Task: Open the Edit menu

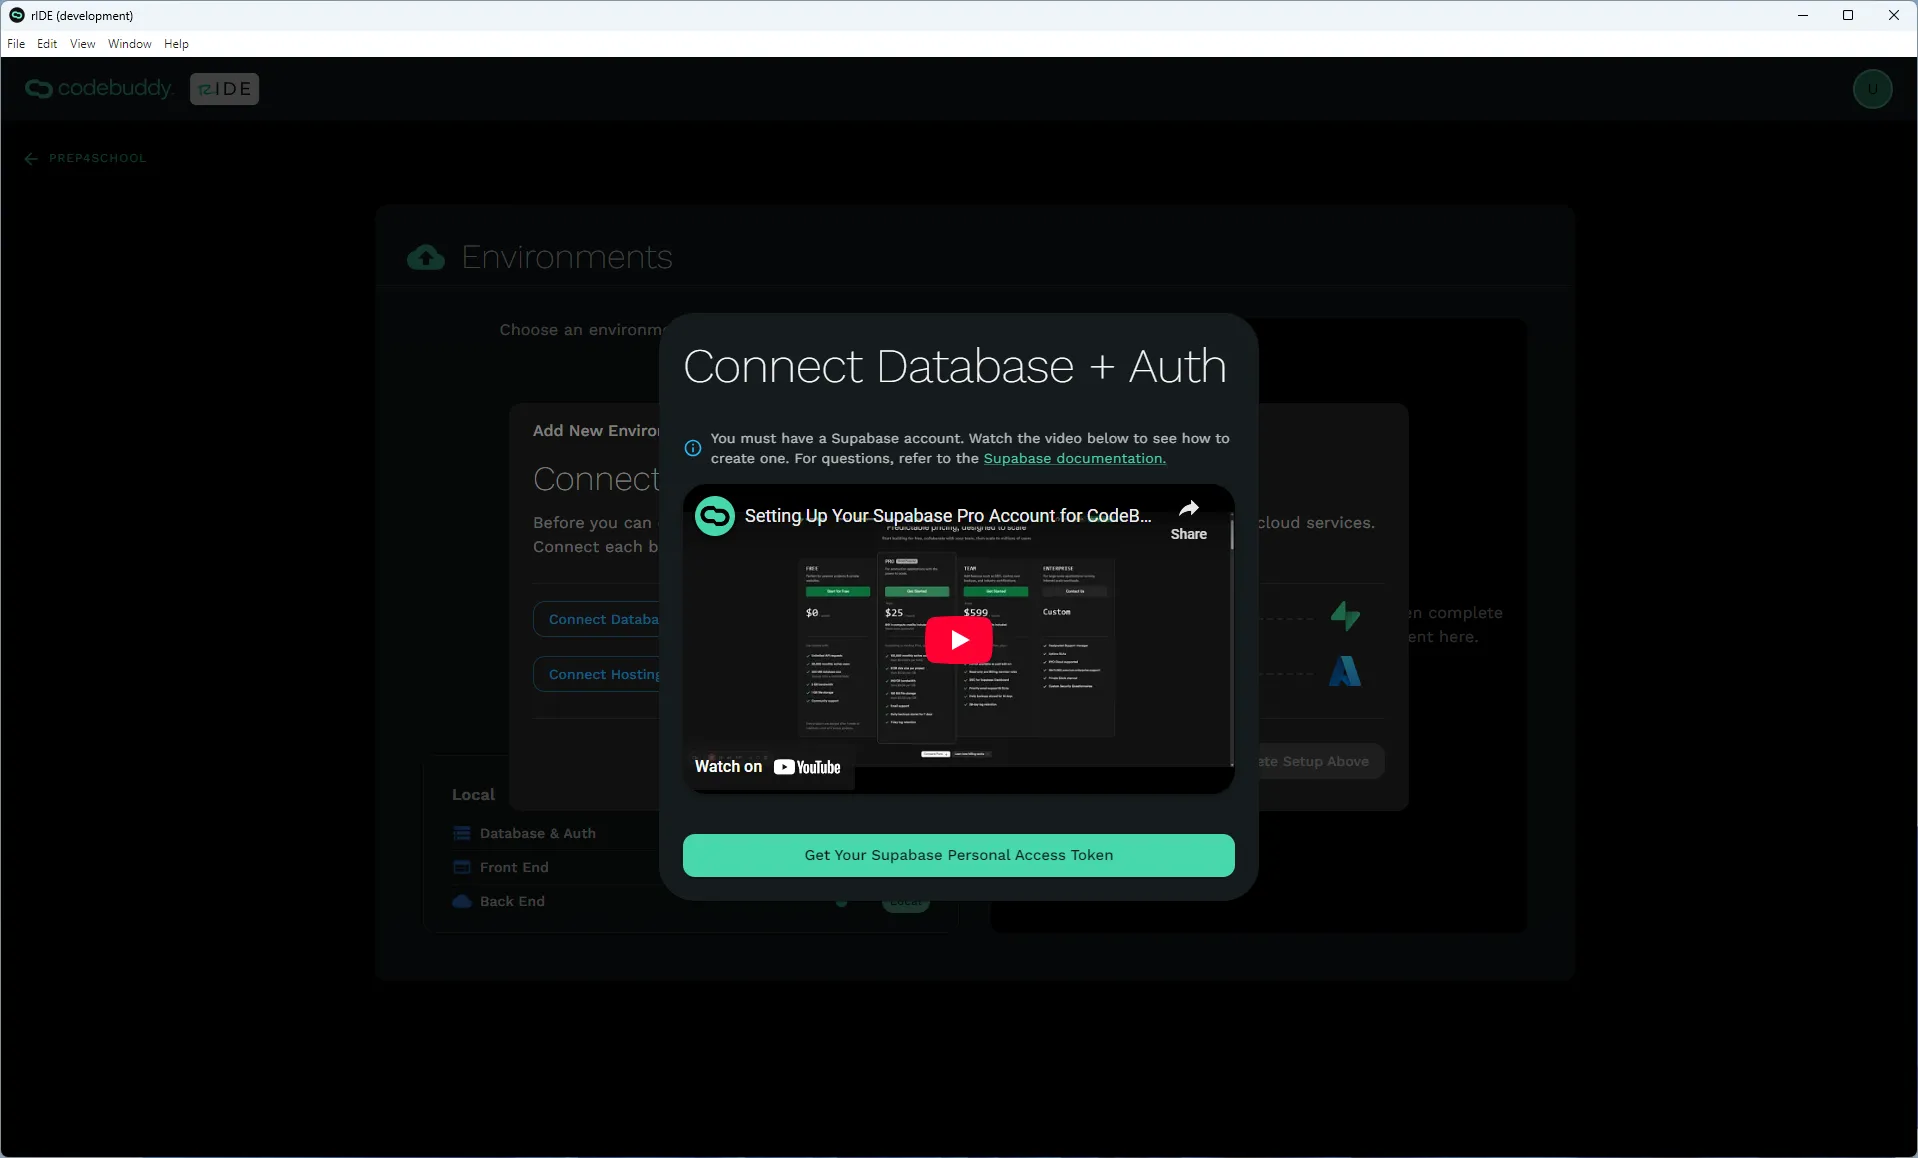Action: click(x=47, y=44)
